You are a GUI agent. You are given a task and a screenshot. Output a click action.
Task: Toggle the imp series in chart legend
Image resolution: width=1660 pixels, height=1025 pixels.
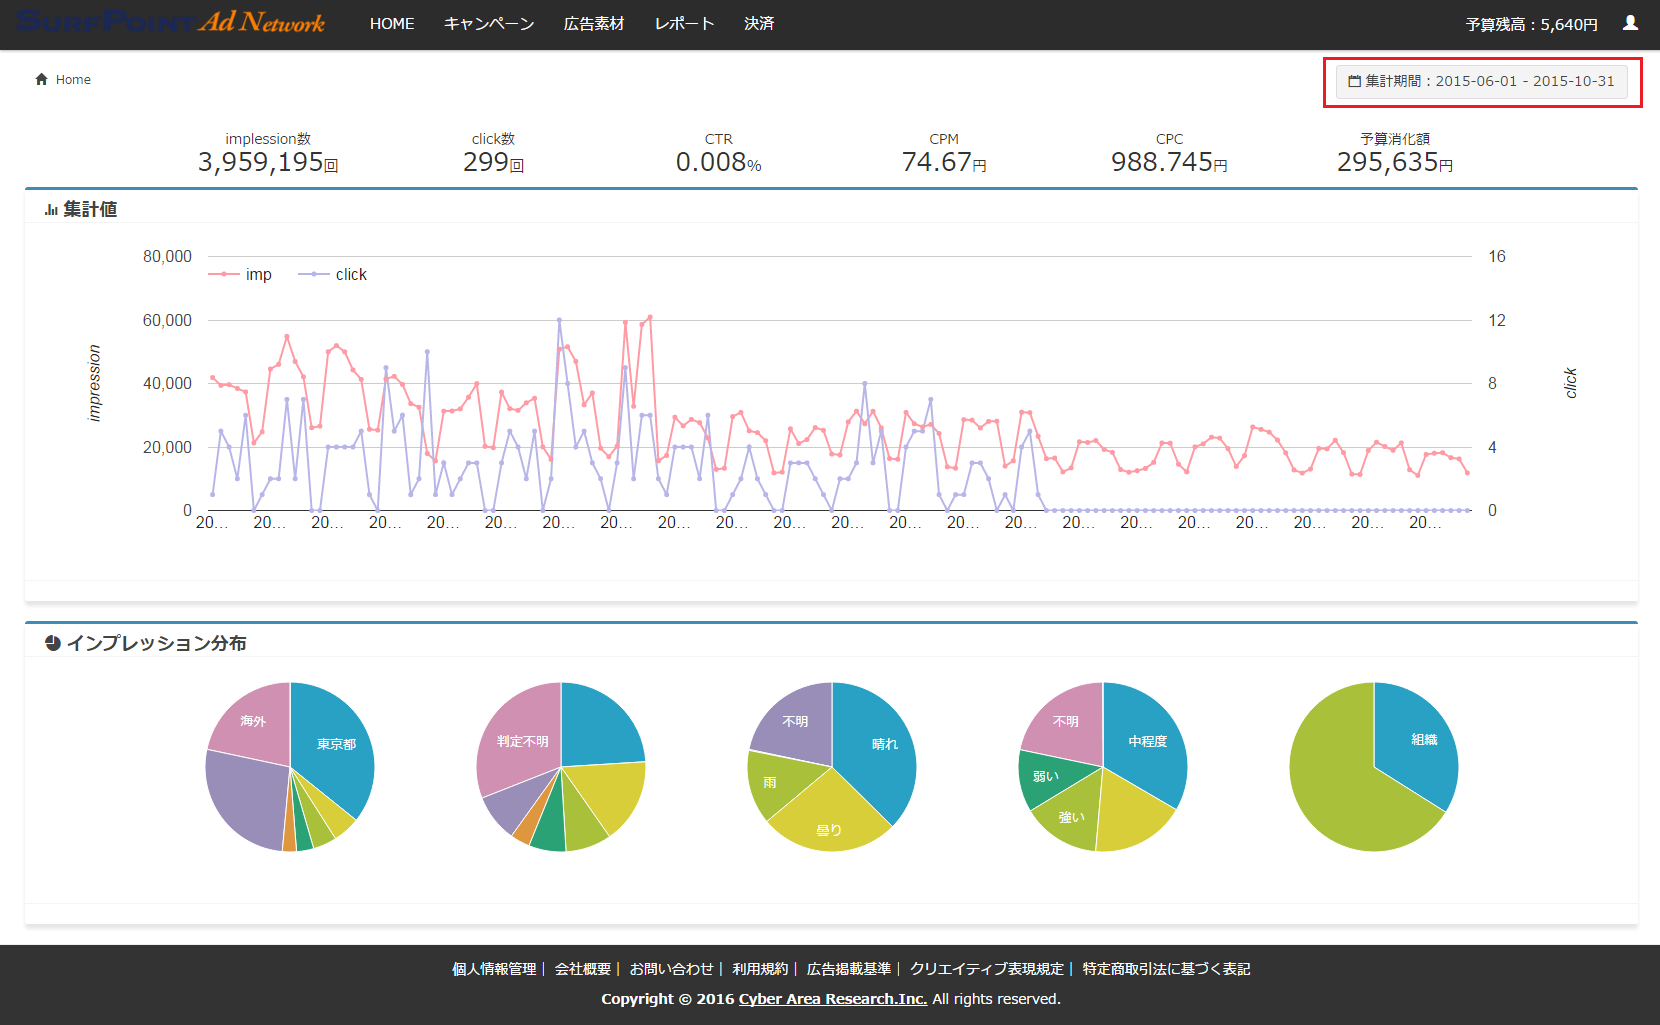[x=240, y=275]
